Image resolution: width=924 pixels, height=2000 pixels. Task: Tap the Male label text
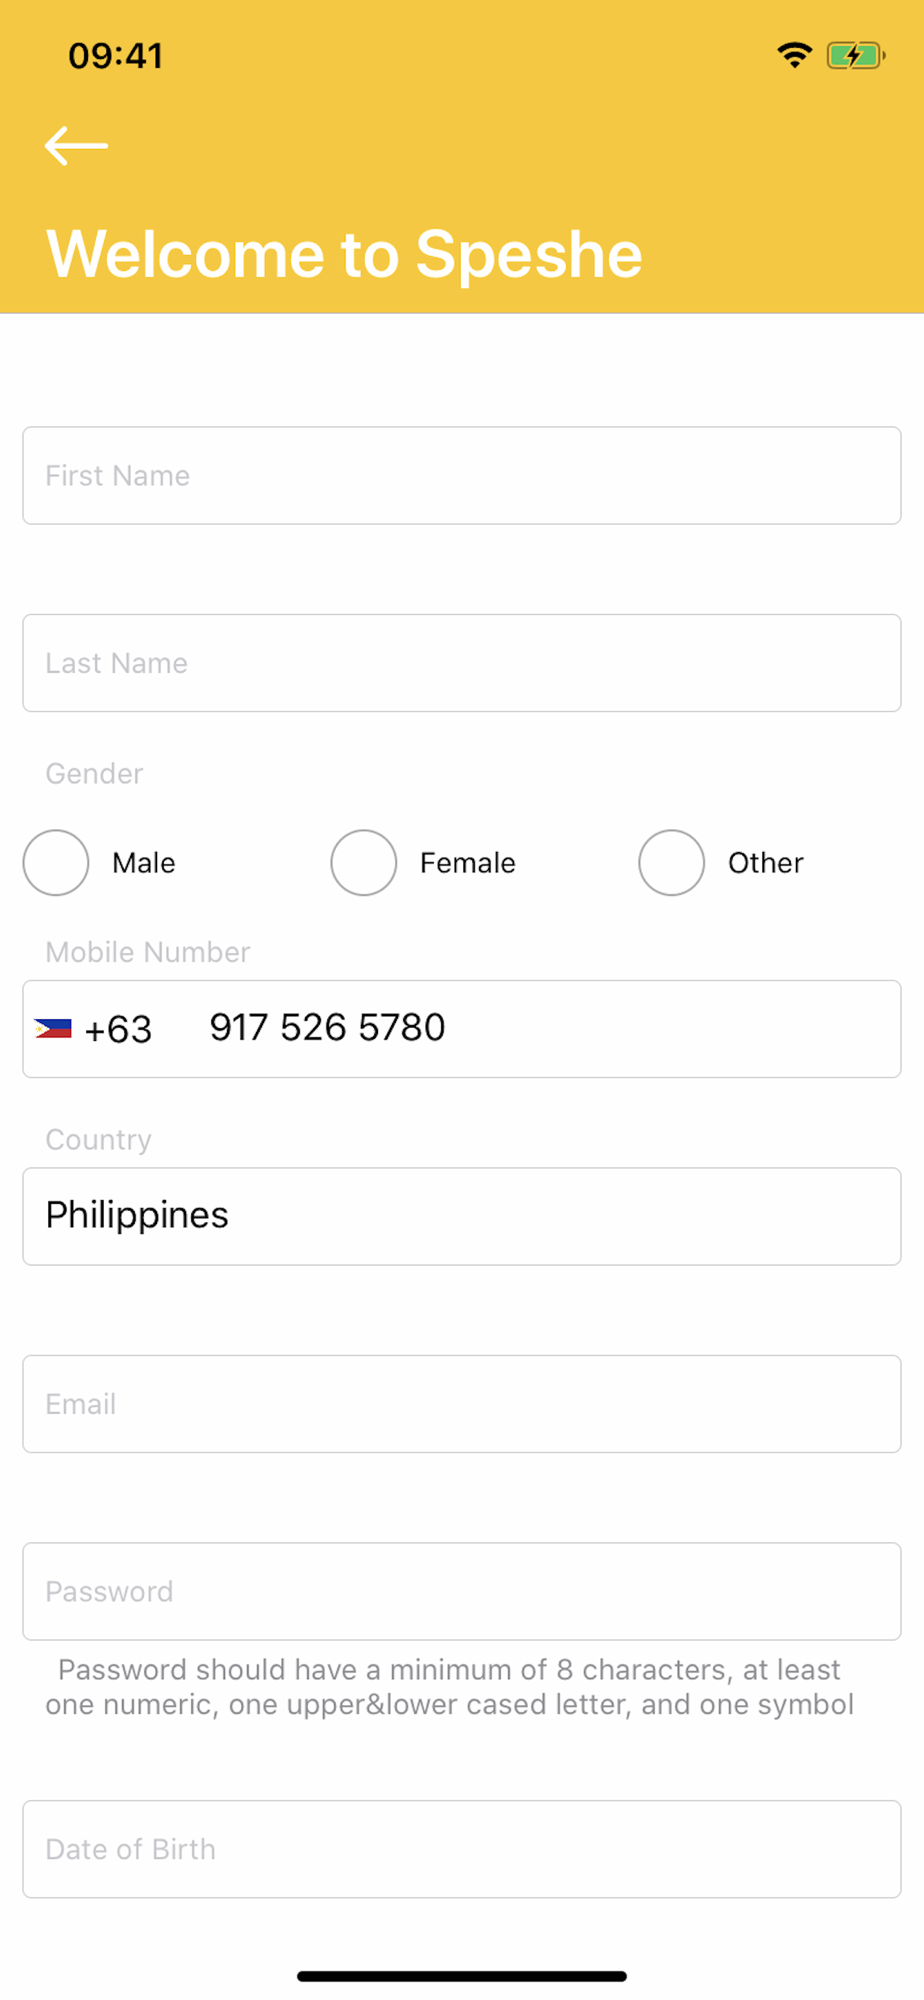pyautogui.click(x=144, y=862)
